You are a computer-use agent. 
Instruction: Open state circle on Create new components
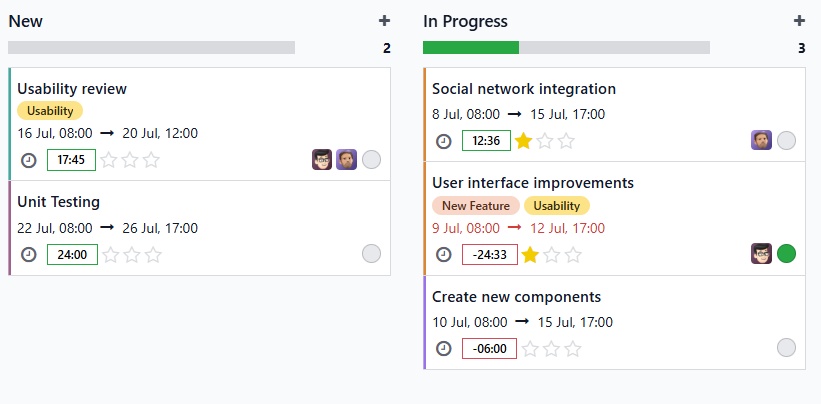pyautogui.click(x=786, y=347)
